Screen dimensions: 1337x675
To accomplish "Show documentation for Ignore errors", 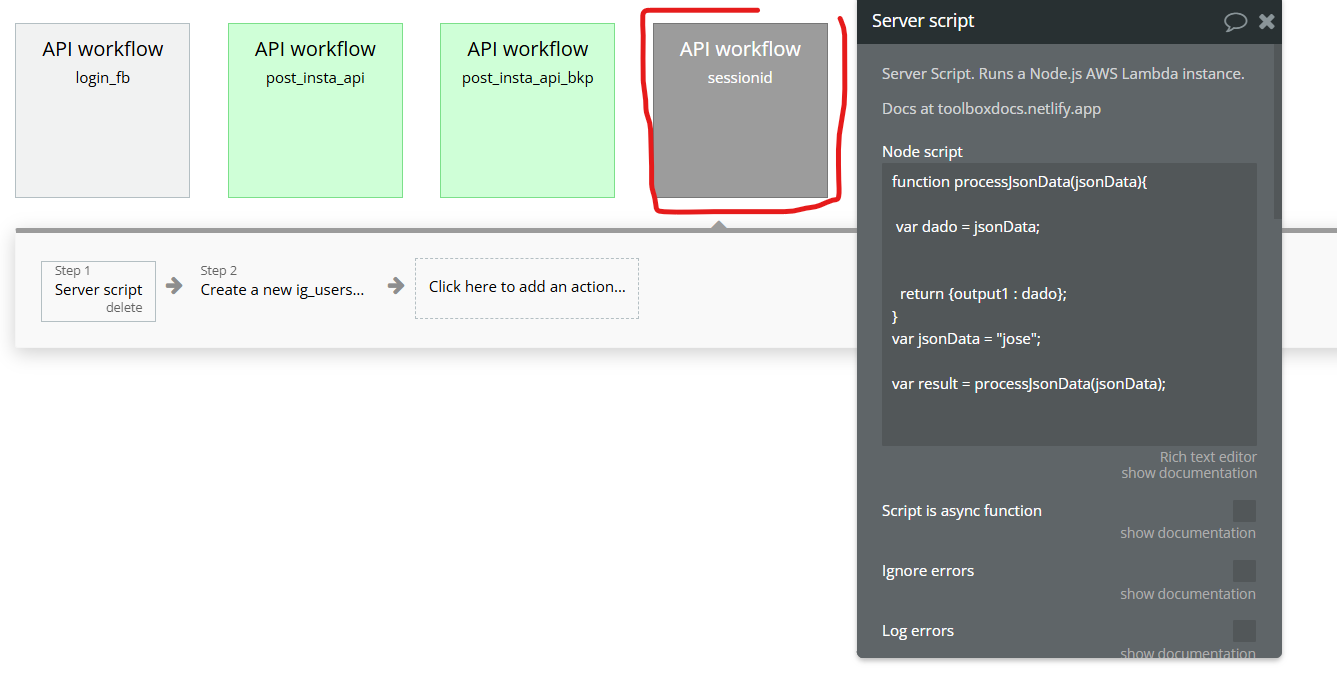I will pyautogui.click(x=1188, y=594).
